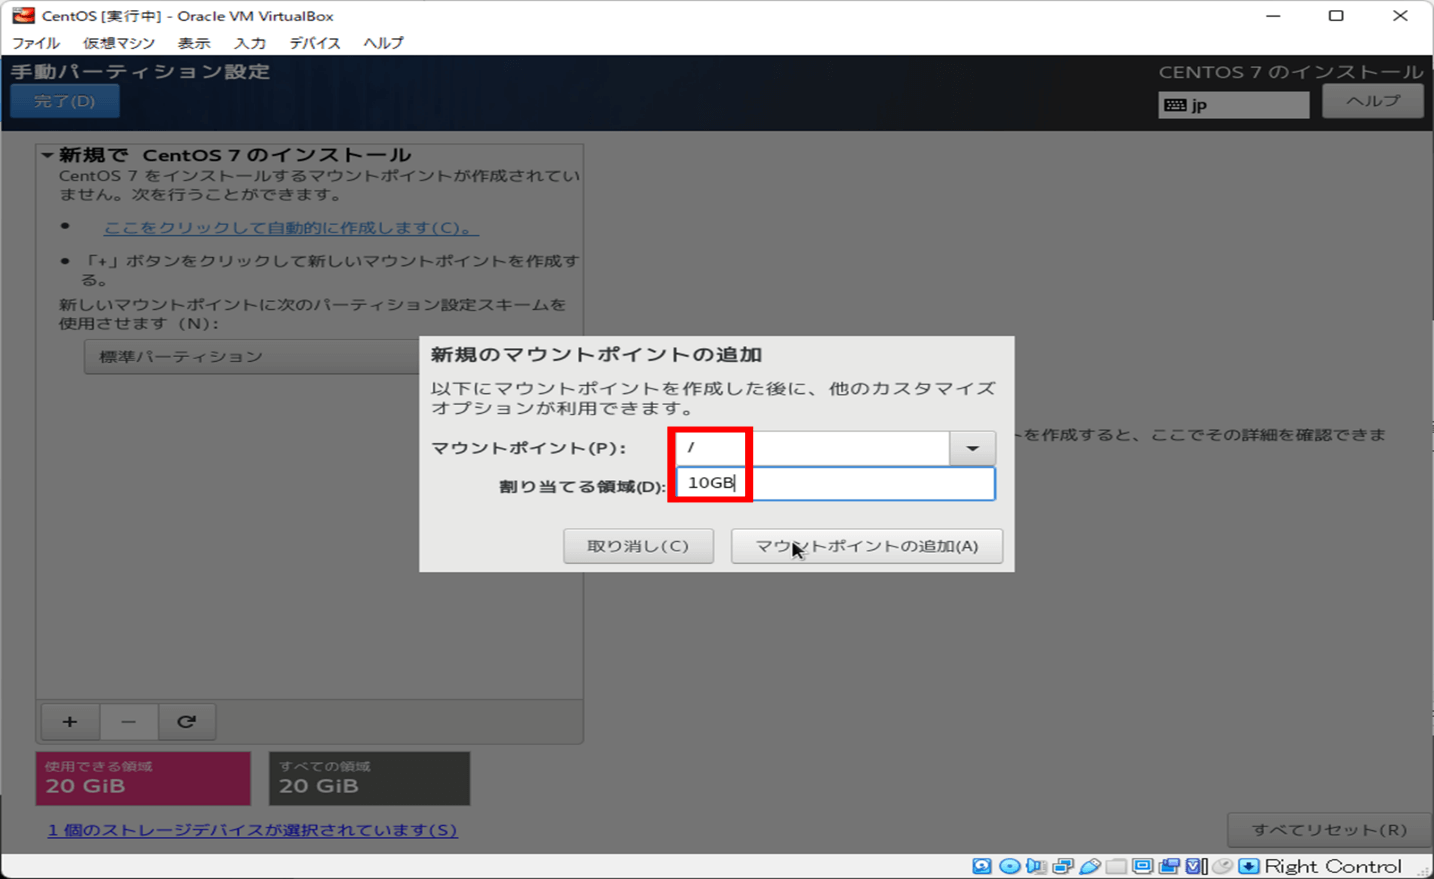Open the 入力 menu
This screenshot has height=879, width=1434.
[x=250, y=43]
